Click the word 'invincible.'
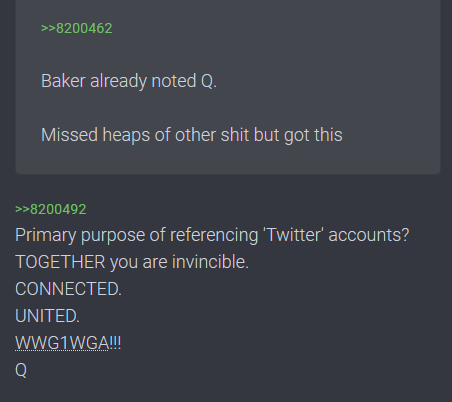Image resolution: width=452 pixels, height=402 pixels. point(210,262)
